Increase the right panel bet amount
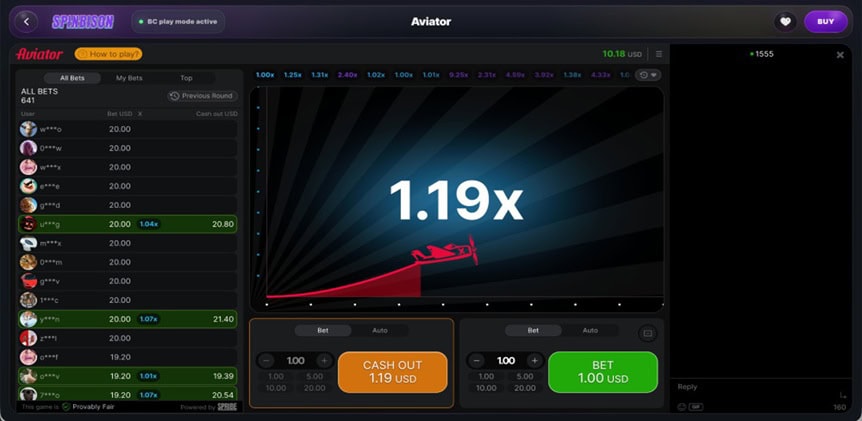This screenshot has height=421, width=862. 534,361
